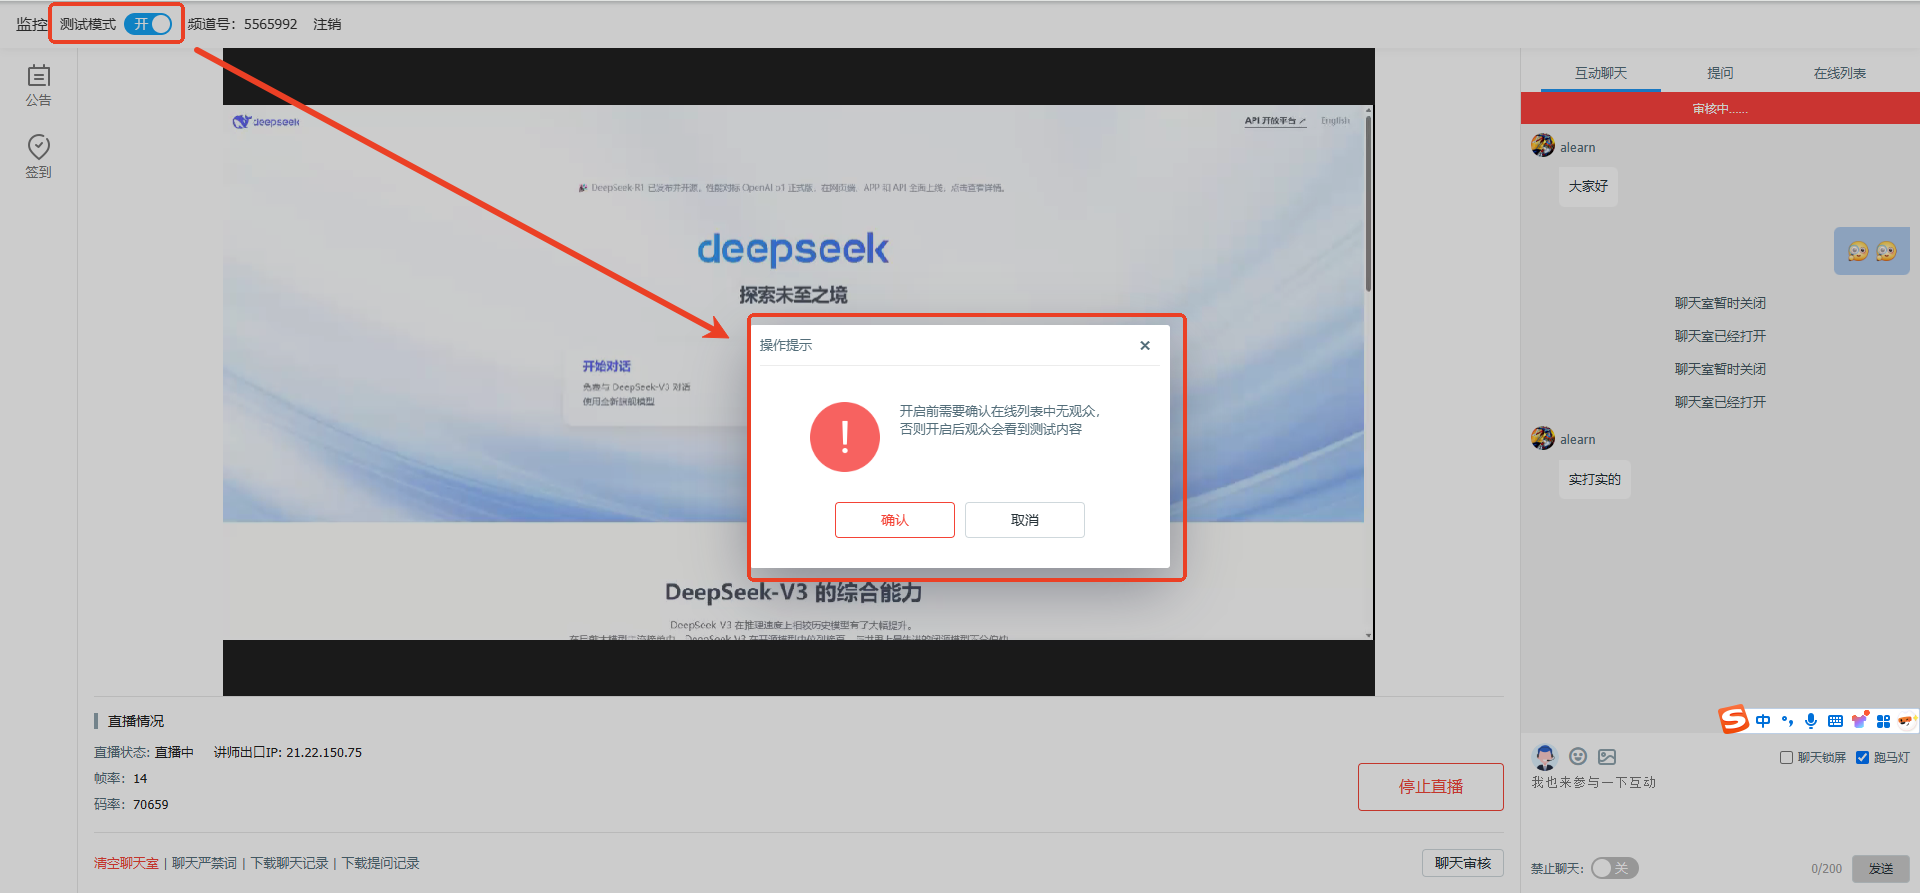Click the customer service avatar icon
This screenshot has height=893, width=1920.
click(x=1545, y=757)
